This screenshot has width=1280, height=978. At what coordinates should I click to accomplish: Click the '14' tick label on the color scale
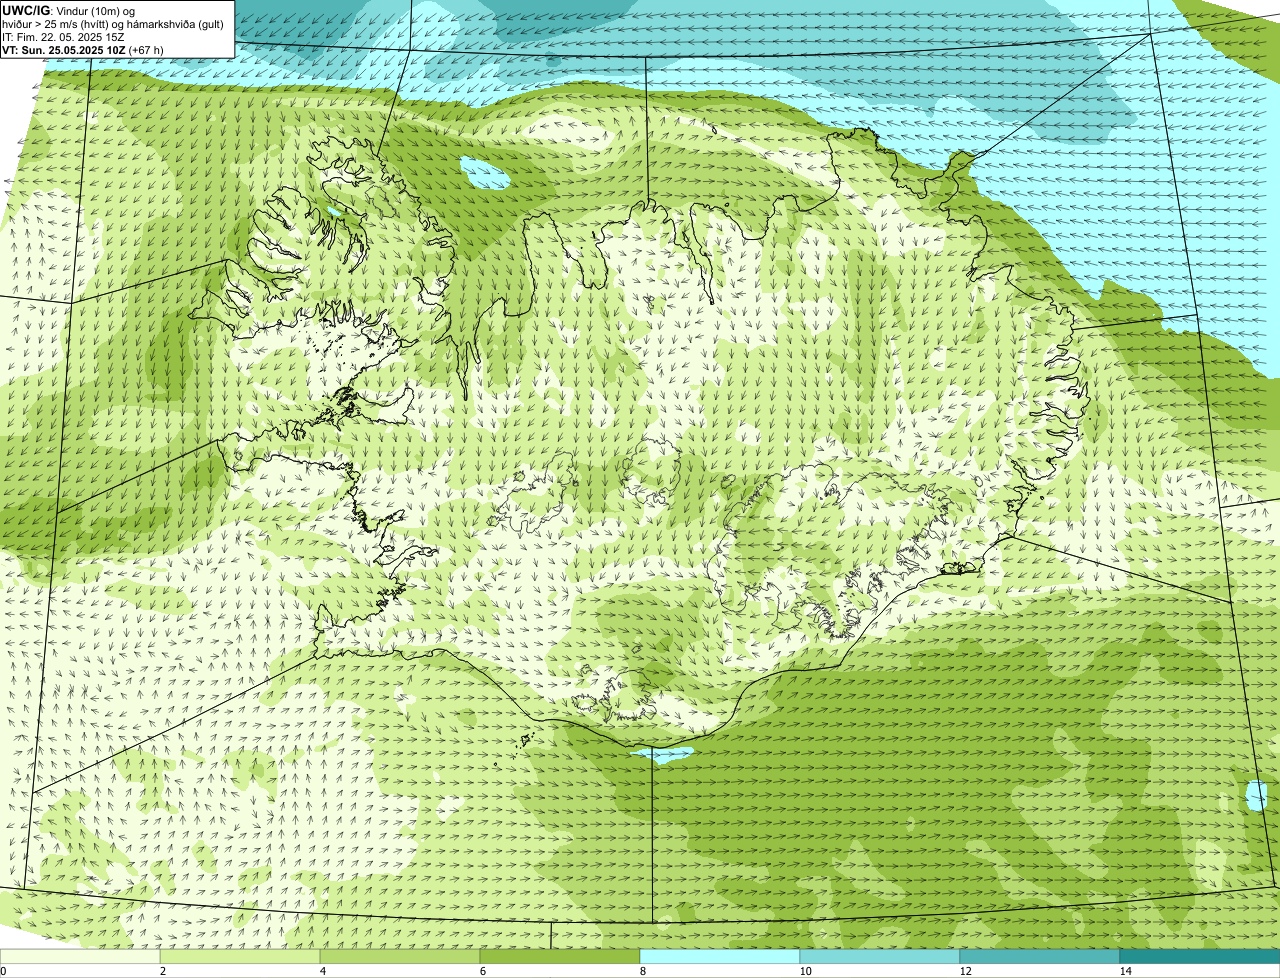tap(1125, 971)
